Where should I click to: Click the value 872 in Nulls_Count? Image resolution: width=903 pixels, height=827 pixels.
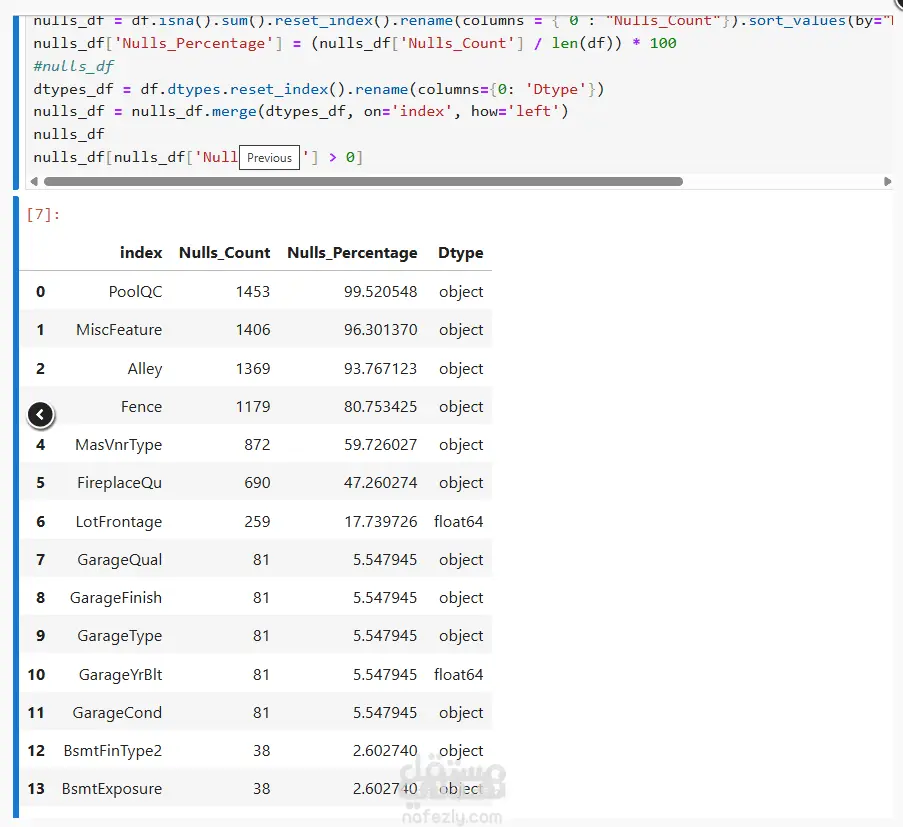click(257, 445)
